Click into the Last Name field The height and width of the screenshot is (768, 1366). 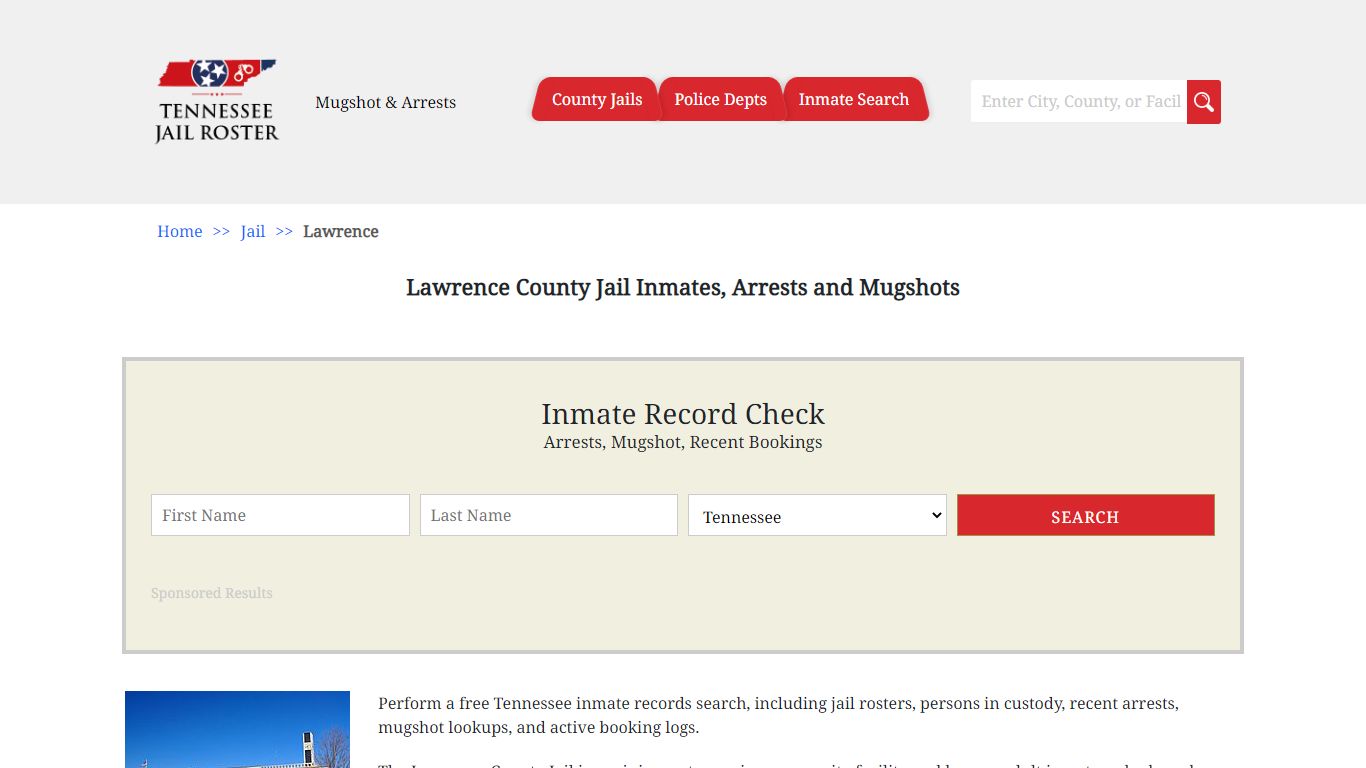[x=549, y=515]
